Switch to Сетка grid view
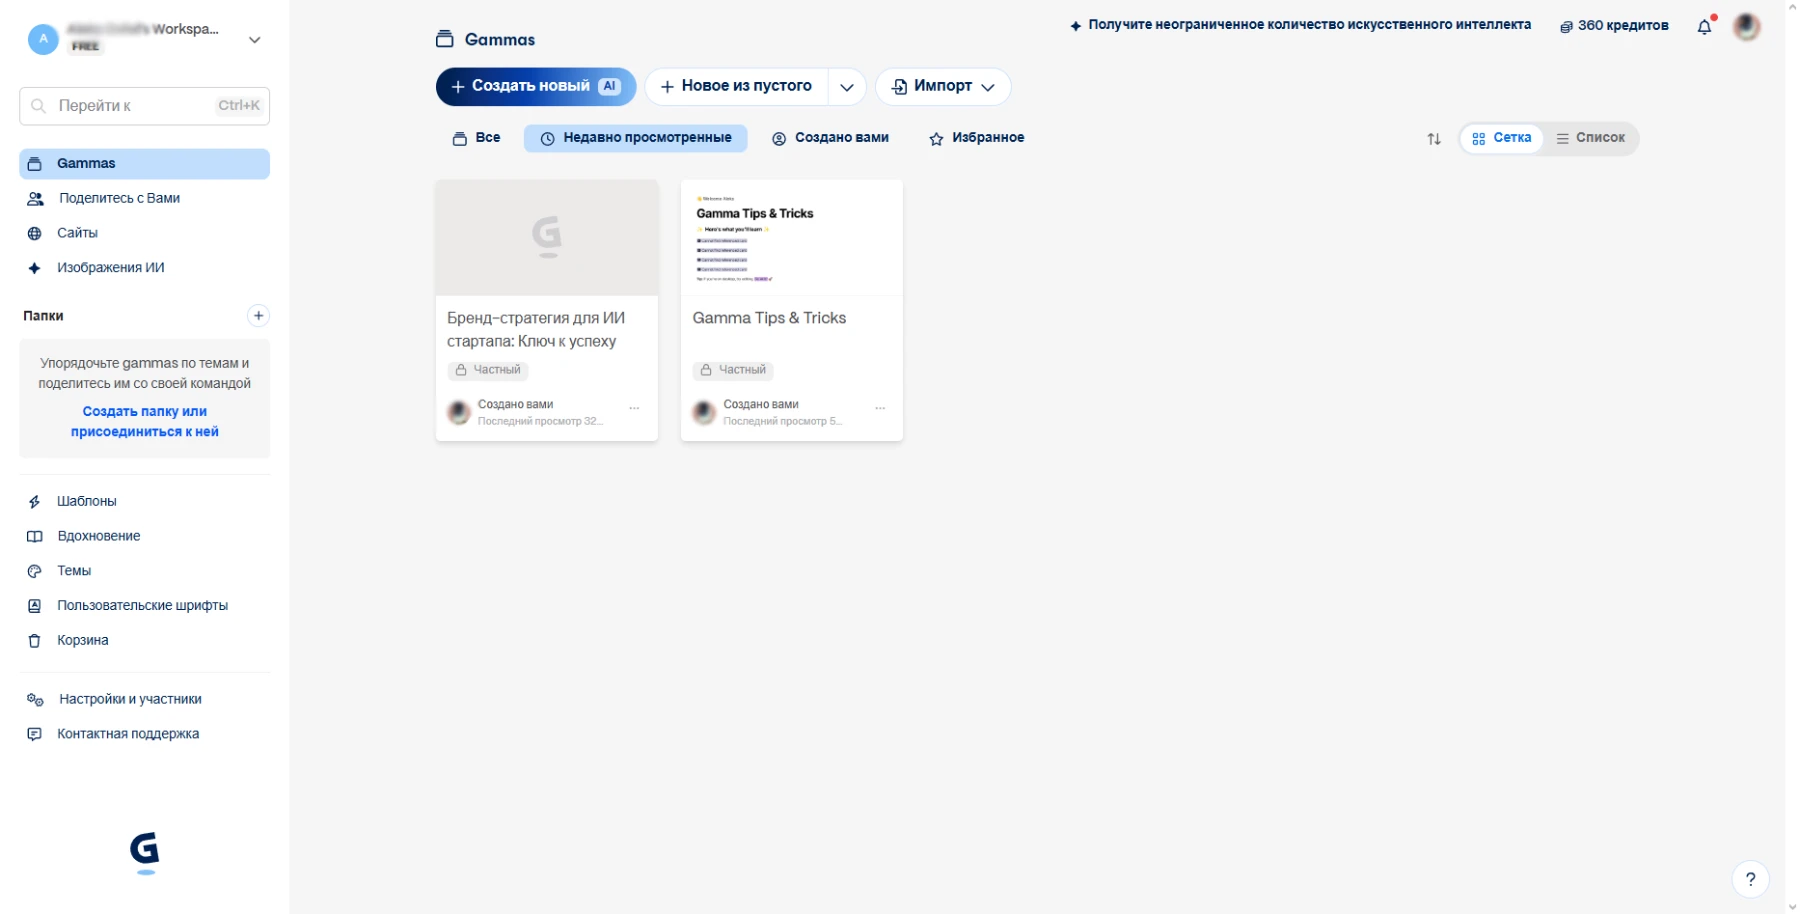This screenshot has height=914, width=1800. coord(1502,138)
